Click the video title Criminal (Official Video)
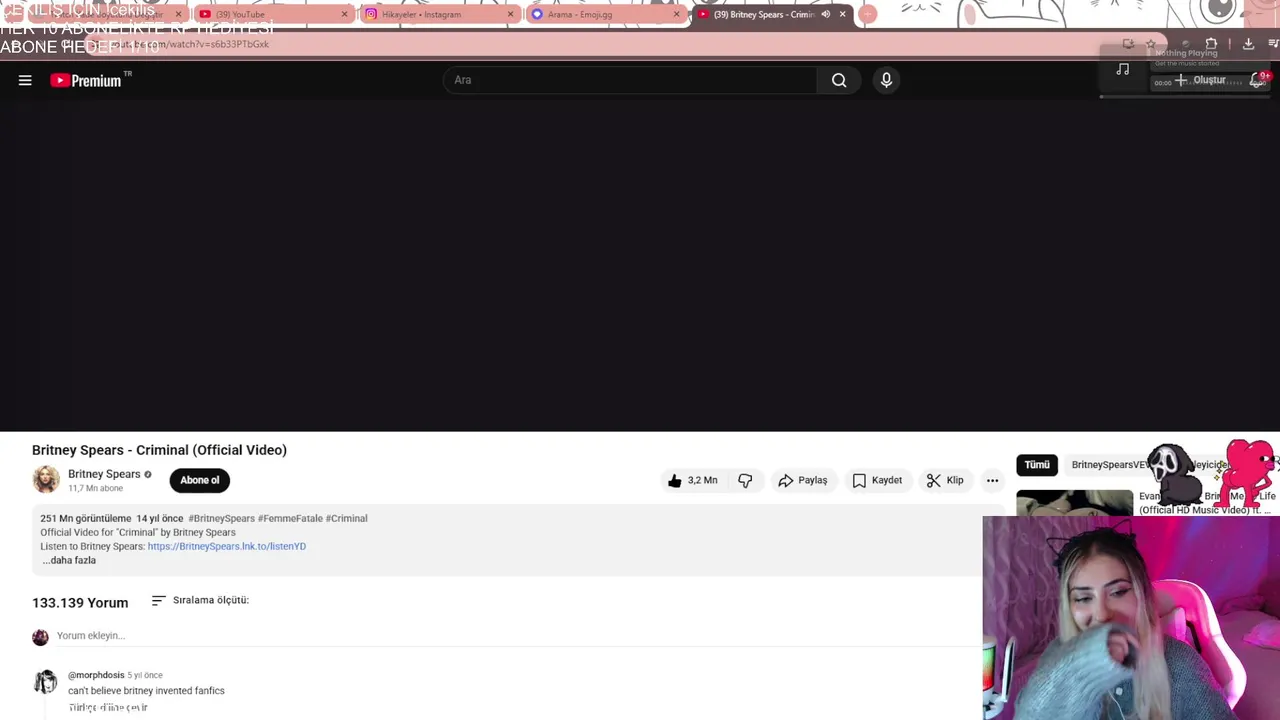 coord(159,450)
